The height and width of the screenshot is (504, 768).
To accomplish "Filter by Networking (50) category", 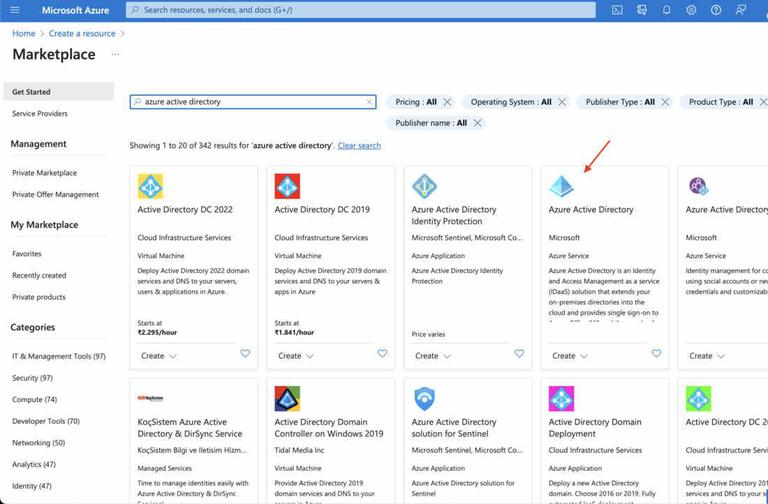I will point(38,442).
